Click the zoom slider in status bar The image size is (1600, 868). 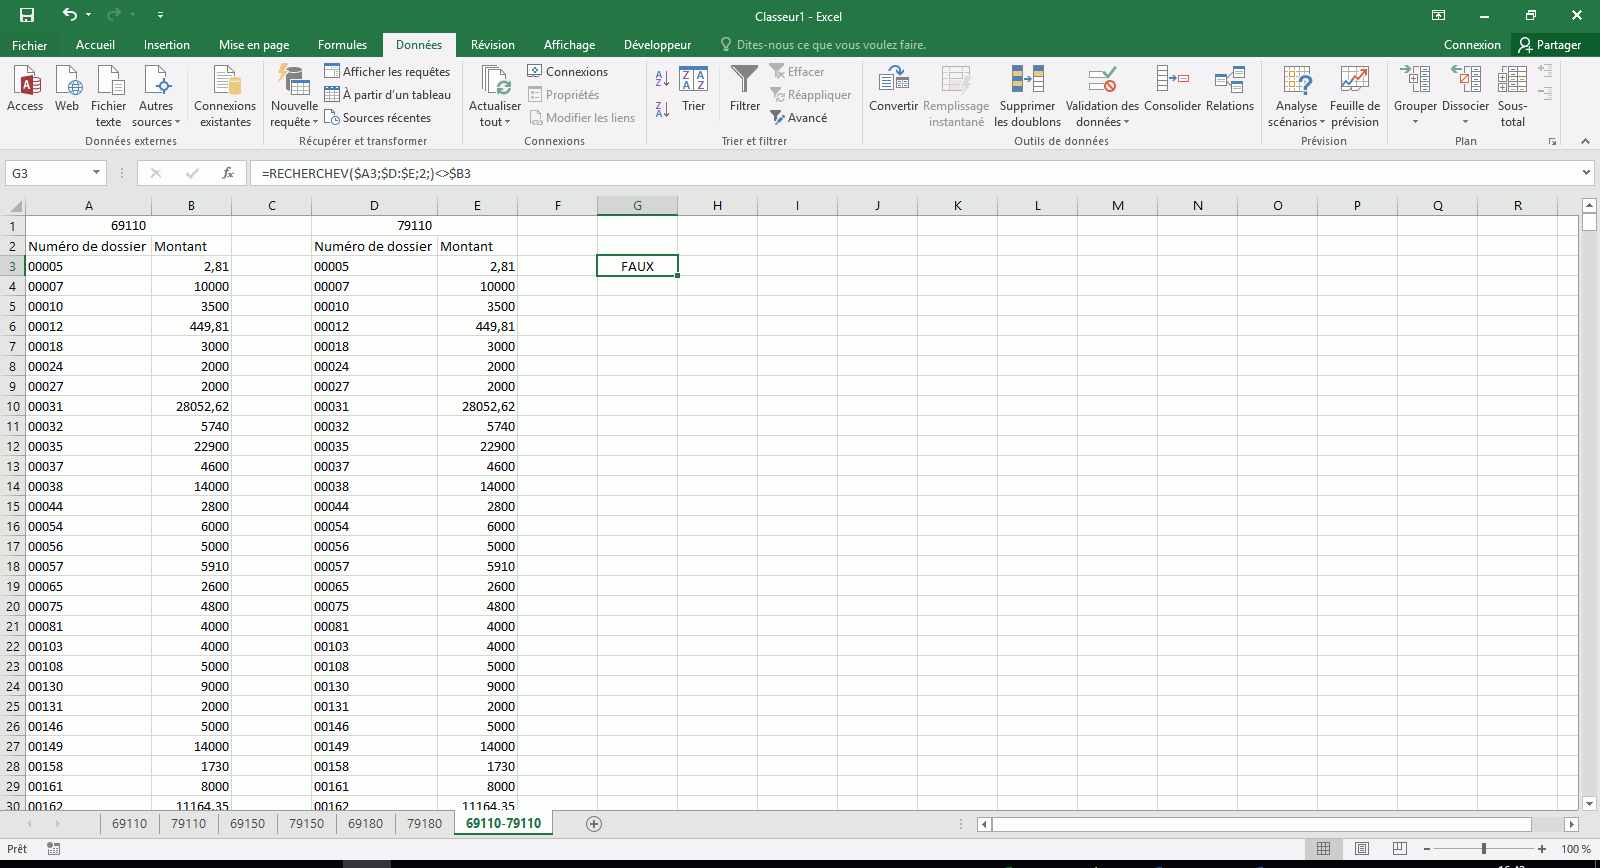(x=1484, y=849)
